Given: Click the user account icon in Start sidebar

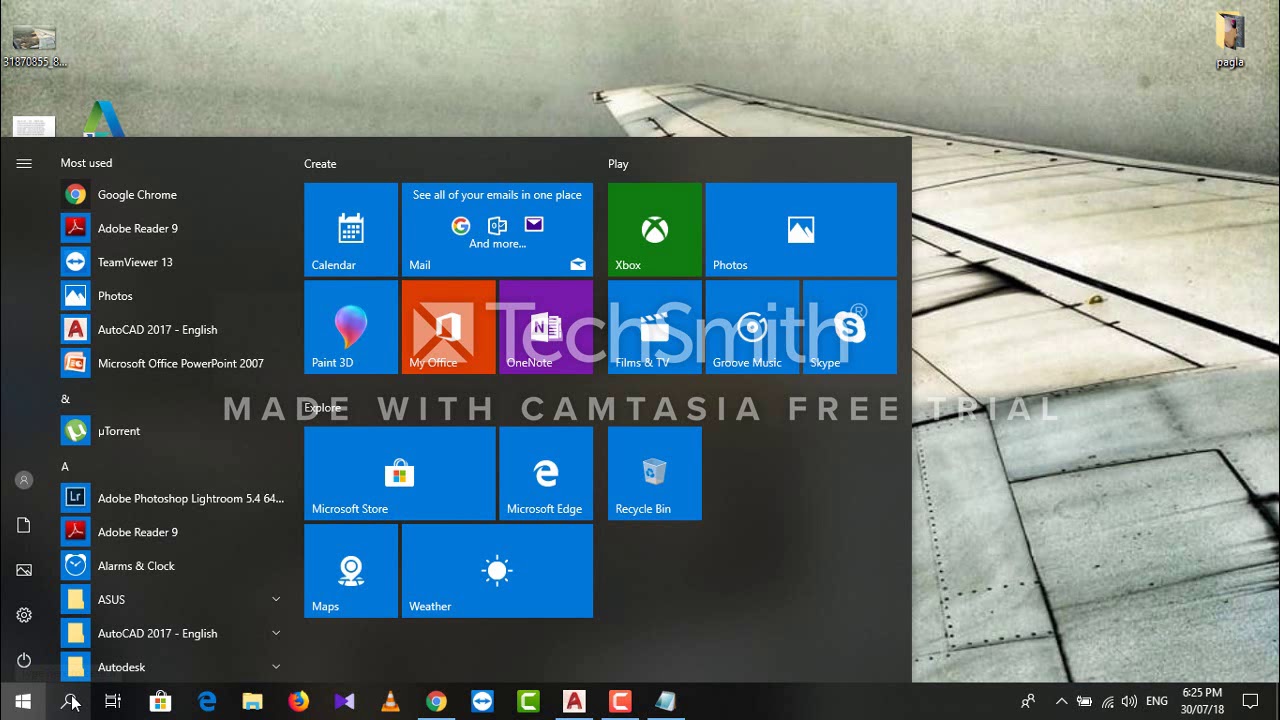Looking at the screenshot, I should coord(24,480).
